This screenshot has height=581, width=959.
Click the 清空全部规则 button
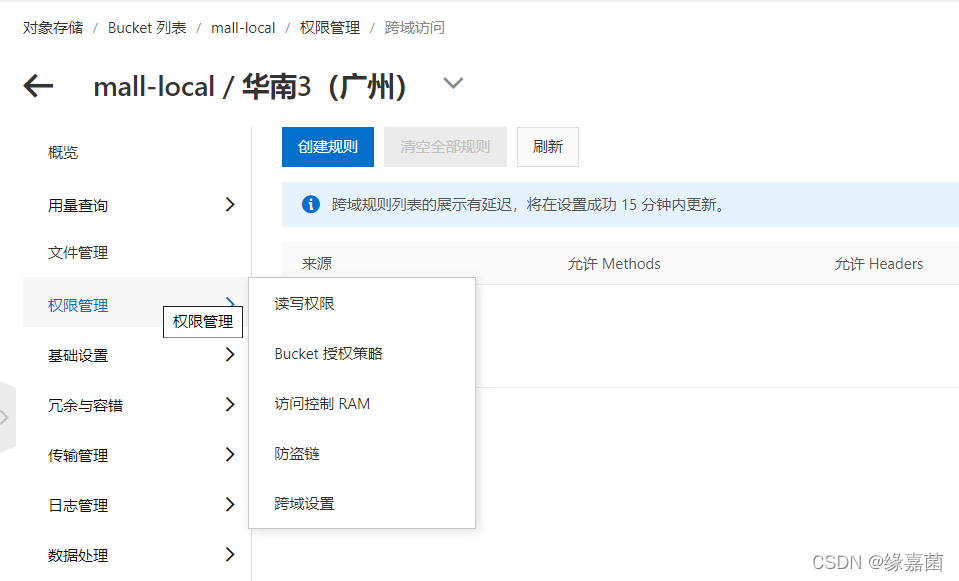[445, 147]
